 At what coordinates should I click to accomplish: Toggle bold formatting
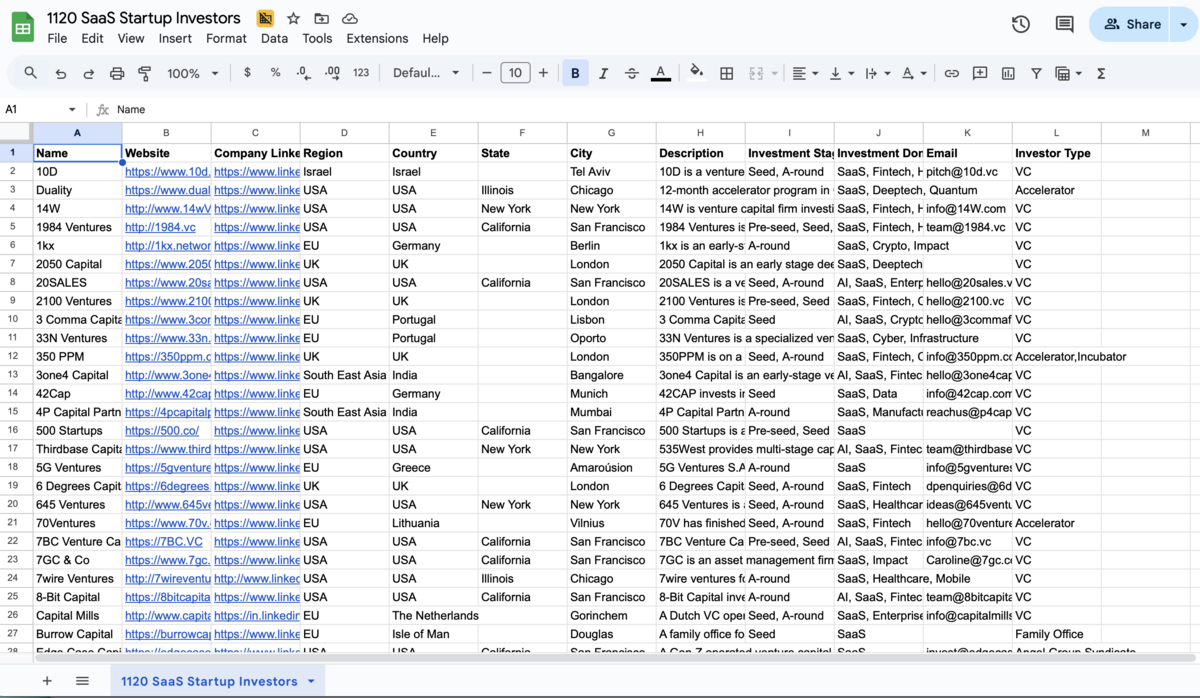pos(575,72)
